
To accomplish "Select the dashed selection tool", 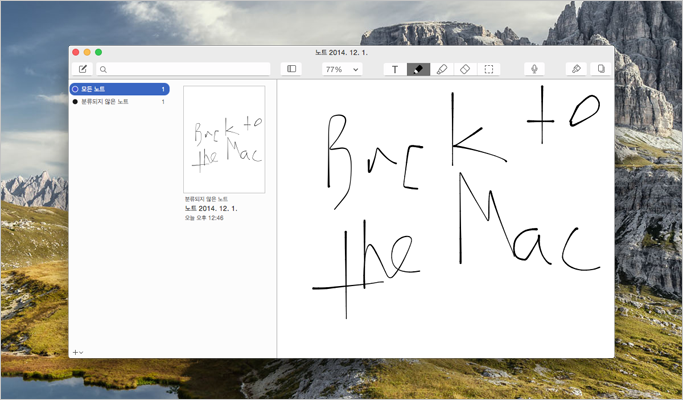I will (x=489, y=69).
